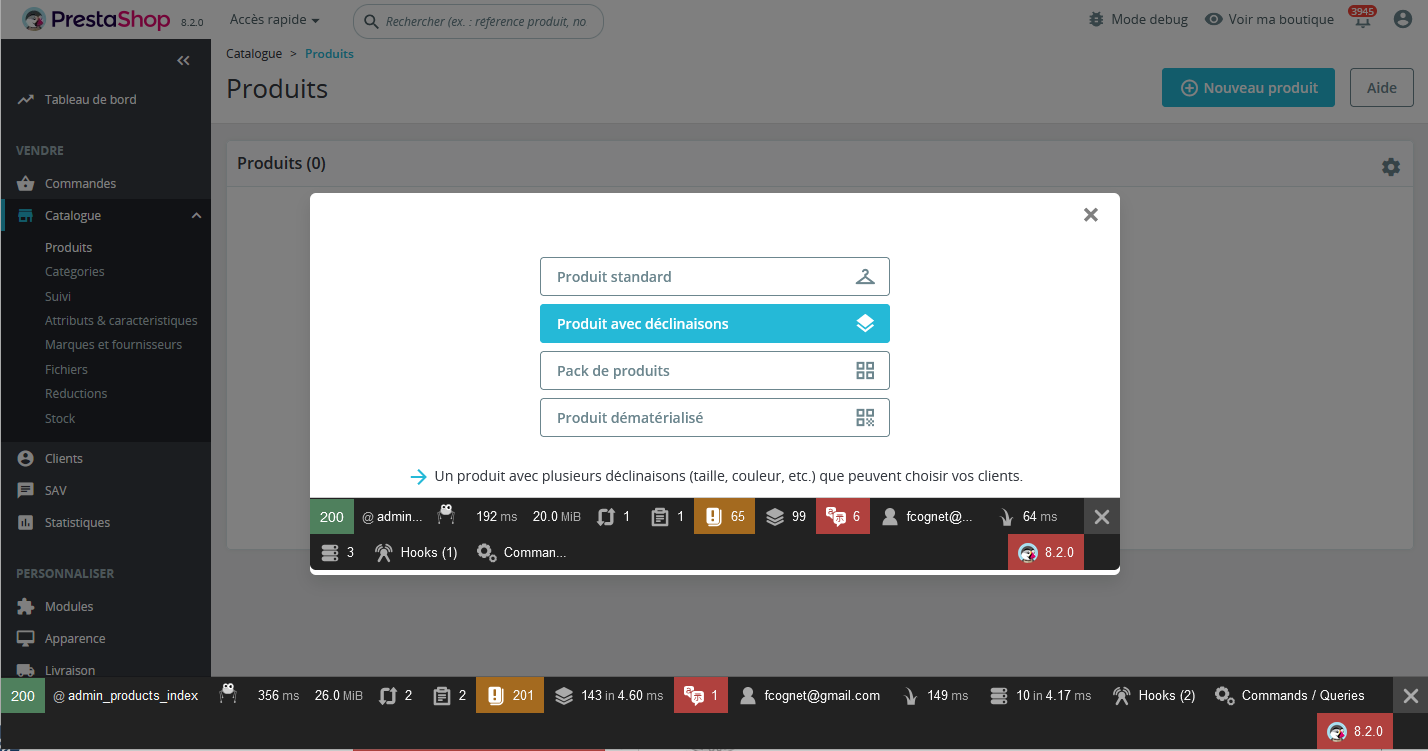Open Reductions submenu item
Screen dimensions: 1428x751
coord(76,393)
